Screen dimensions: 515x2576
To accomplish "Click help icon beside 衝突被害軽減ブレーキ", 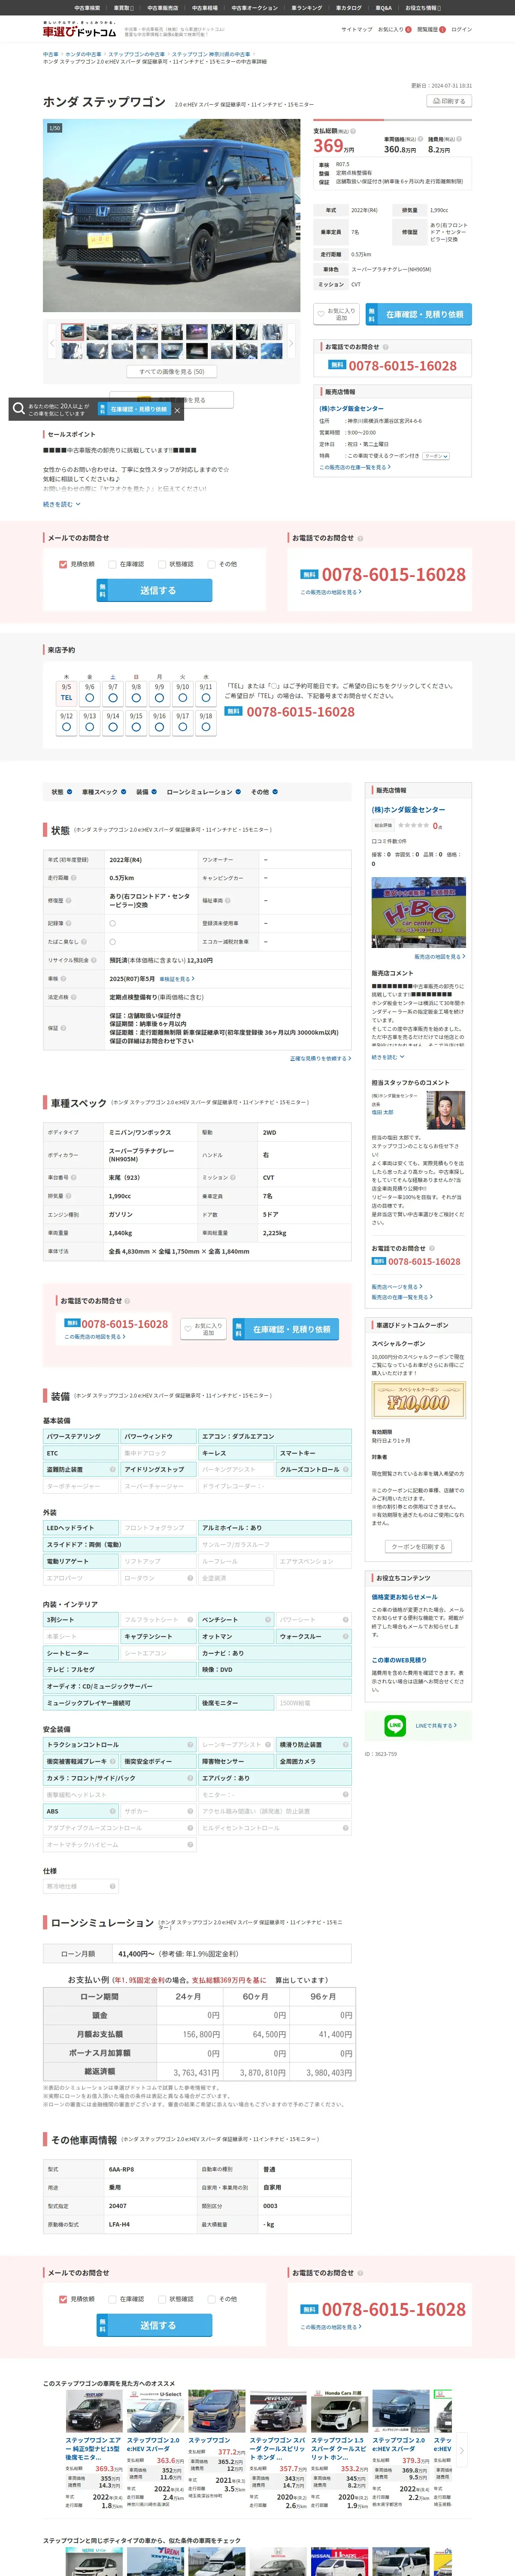I will point(113,1762).
